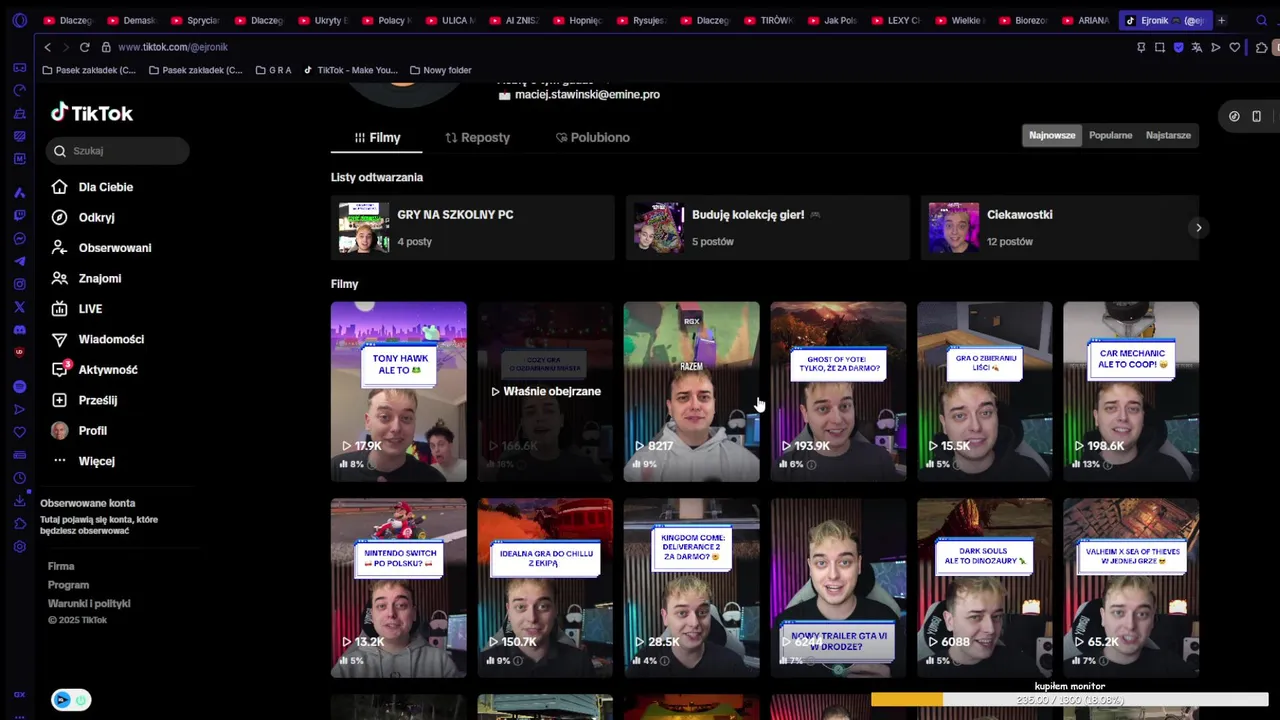Expand the Więcej three-dots menu
The width and height of the screenshot is (1280, 720).
click(x=83, y=461)
